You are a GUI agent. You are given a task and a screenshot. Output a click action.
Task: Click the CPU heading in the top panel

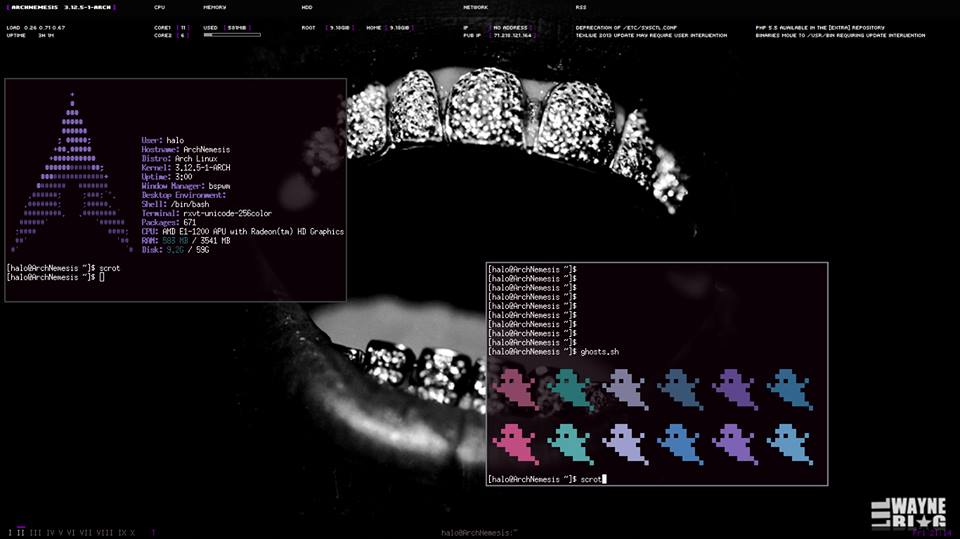pyautogui.click(x=159, y=7)
